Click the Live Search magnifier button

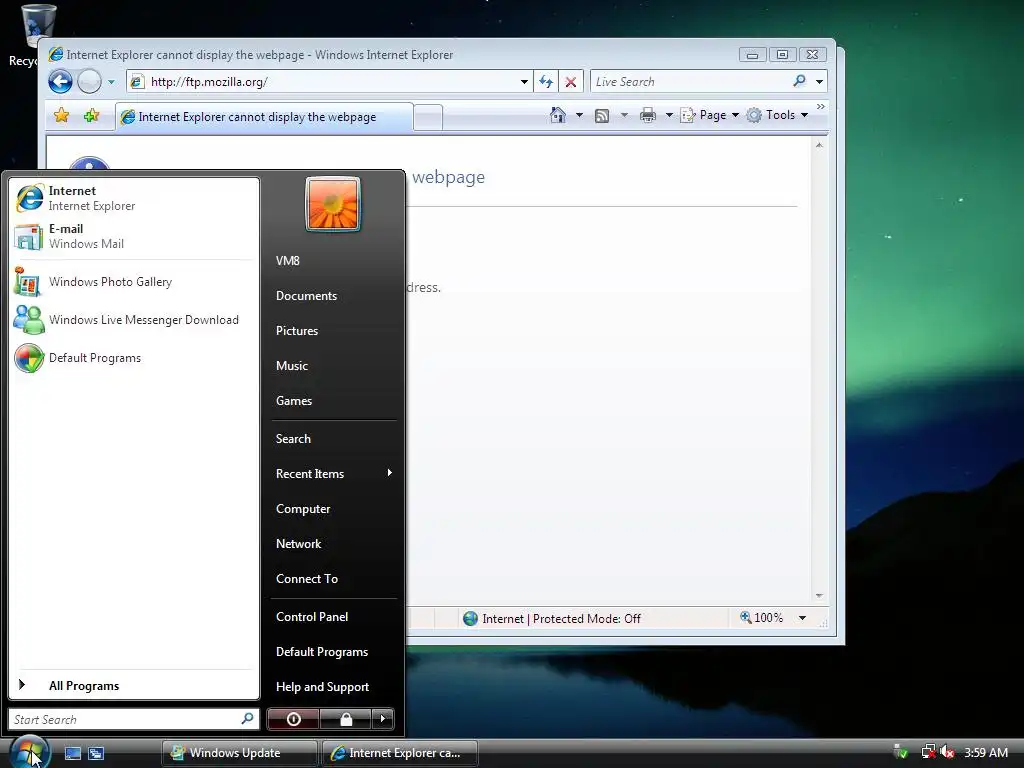tap(799, 81)
